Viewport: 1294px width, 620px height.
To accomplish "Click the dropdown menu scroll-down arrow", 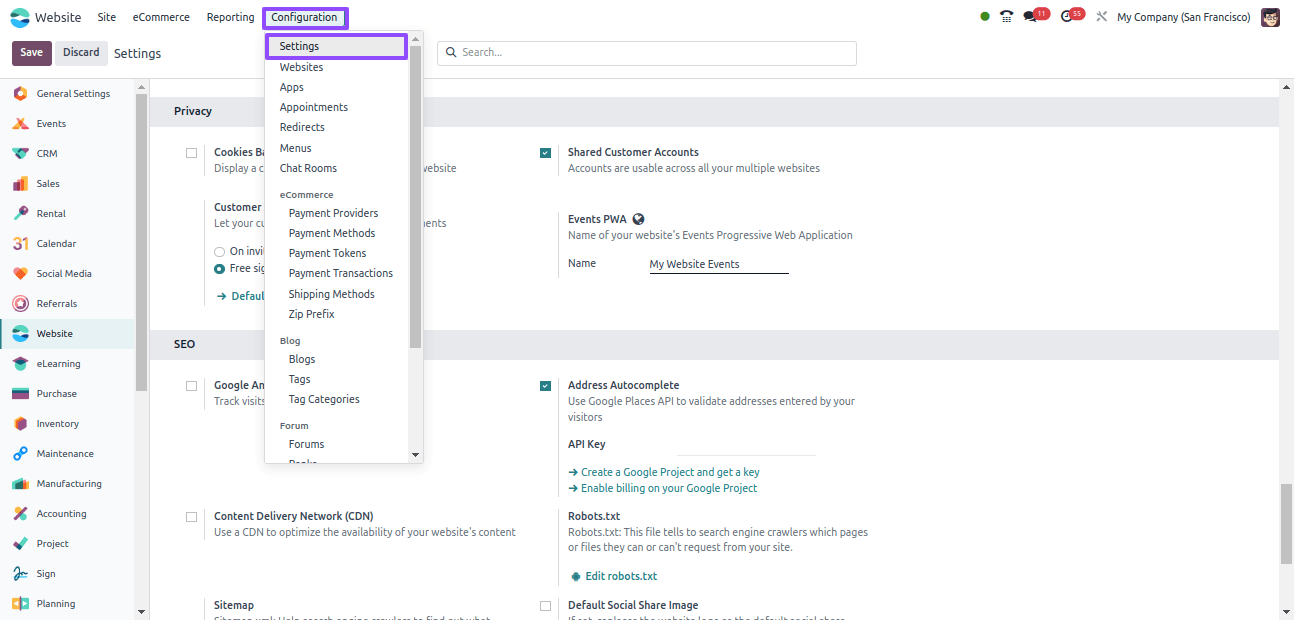I will (x=416, y=455).
